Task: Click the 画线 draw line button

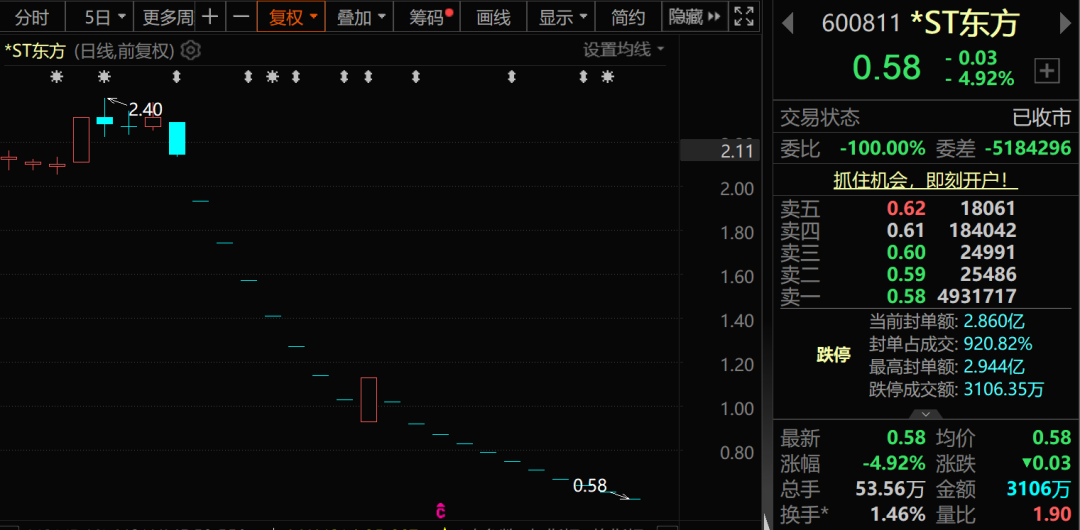Action: [493, 17]
